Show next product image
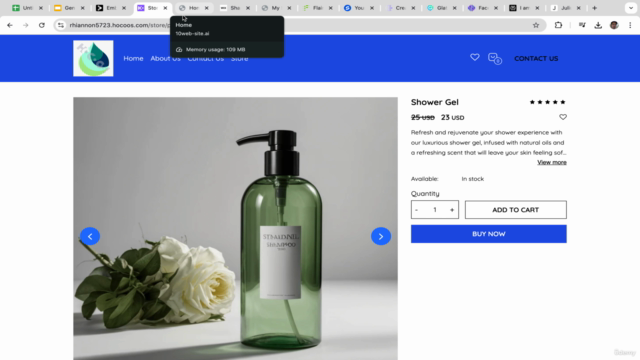640x360 pixels. 381,236
